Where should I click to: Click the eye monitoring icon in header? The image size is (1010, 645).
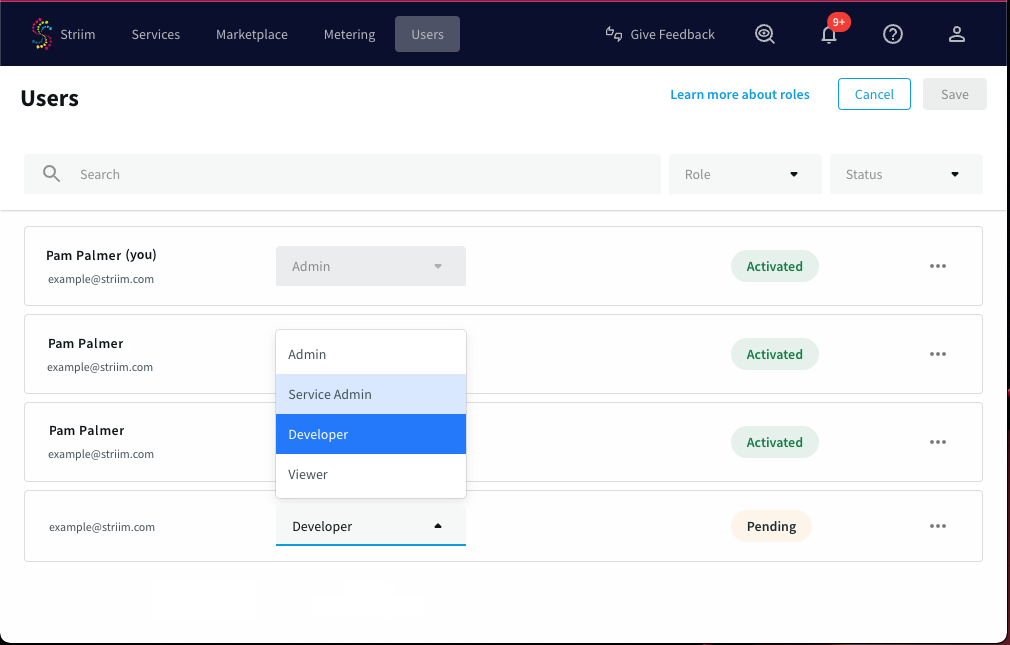coord(765,34)
